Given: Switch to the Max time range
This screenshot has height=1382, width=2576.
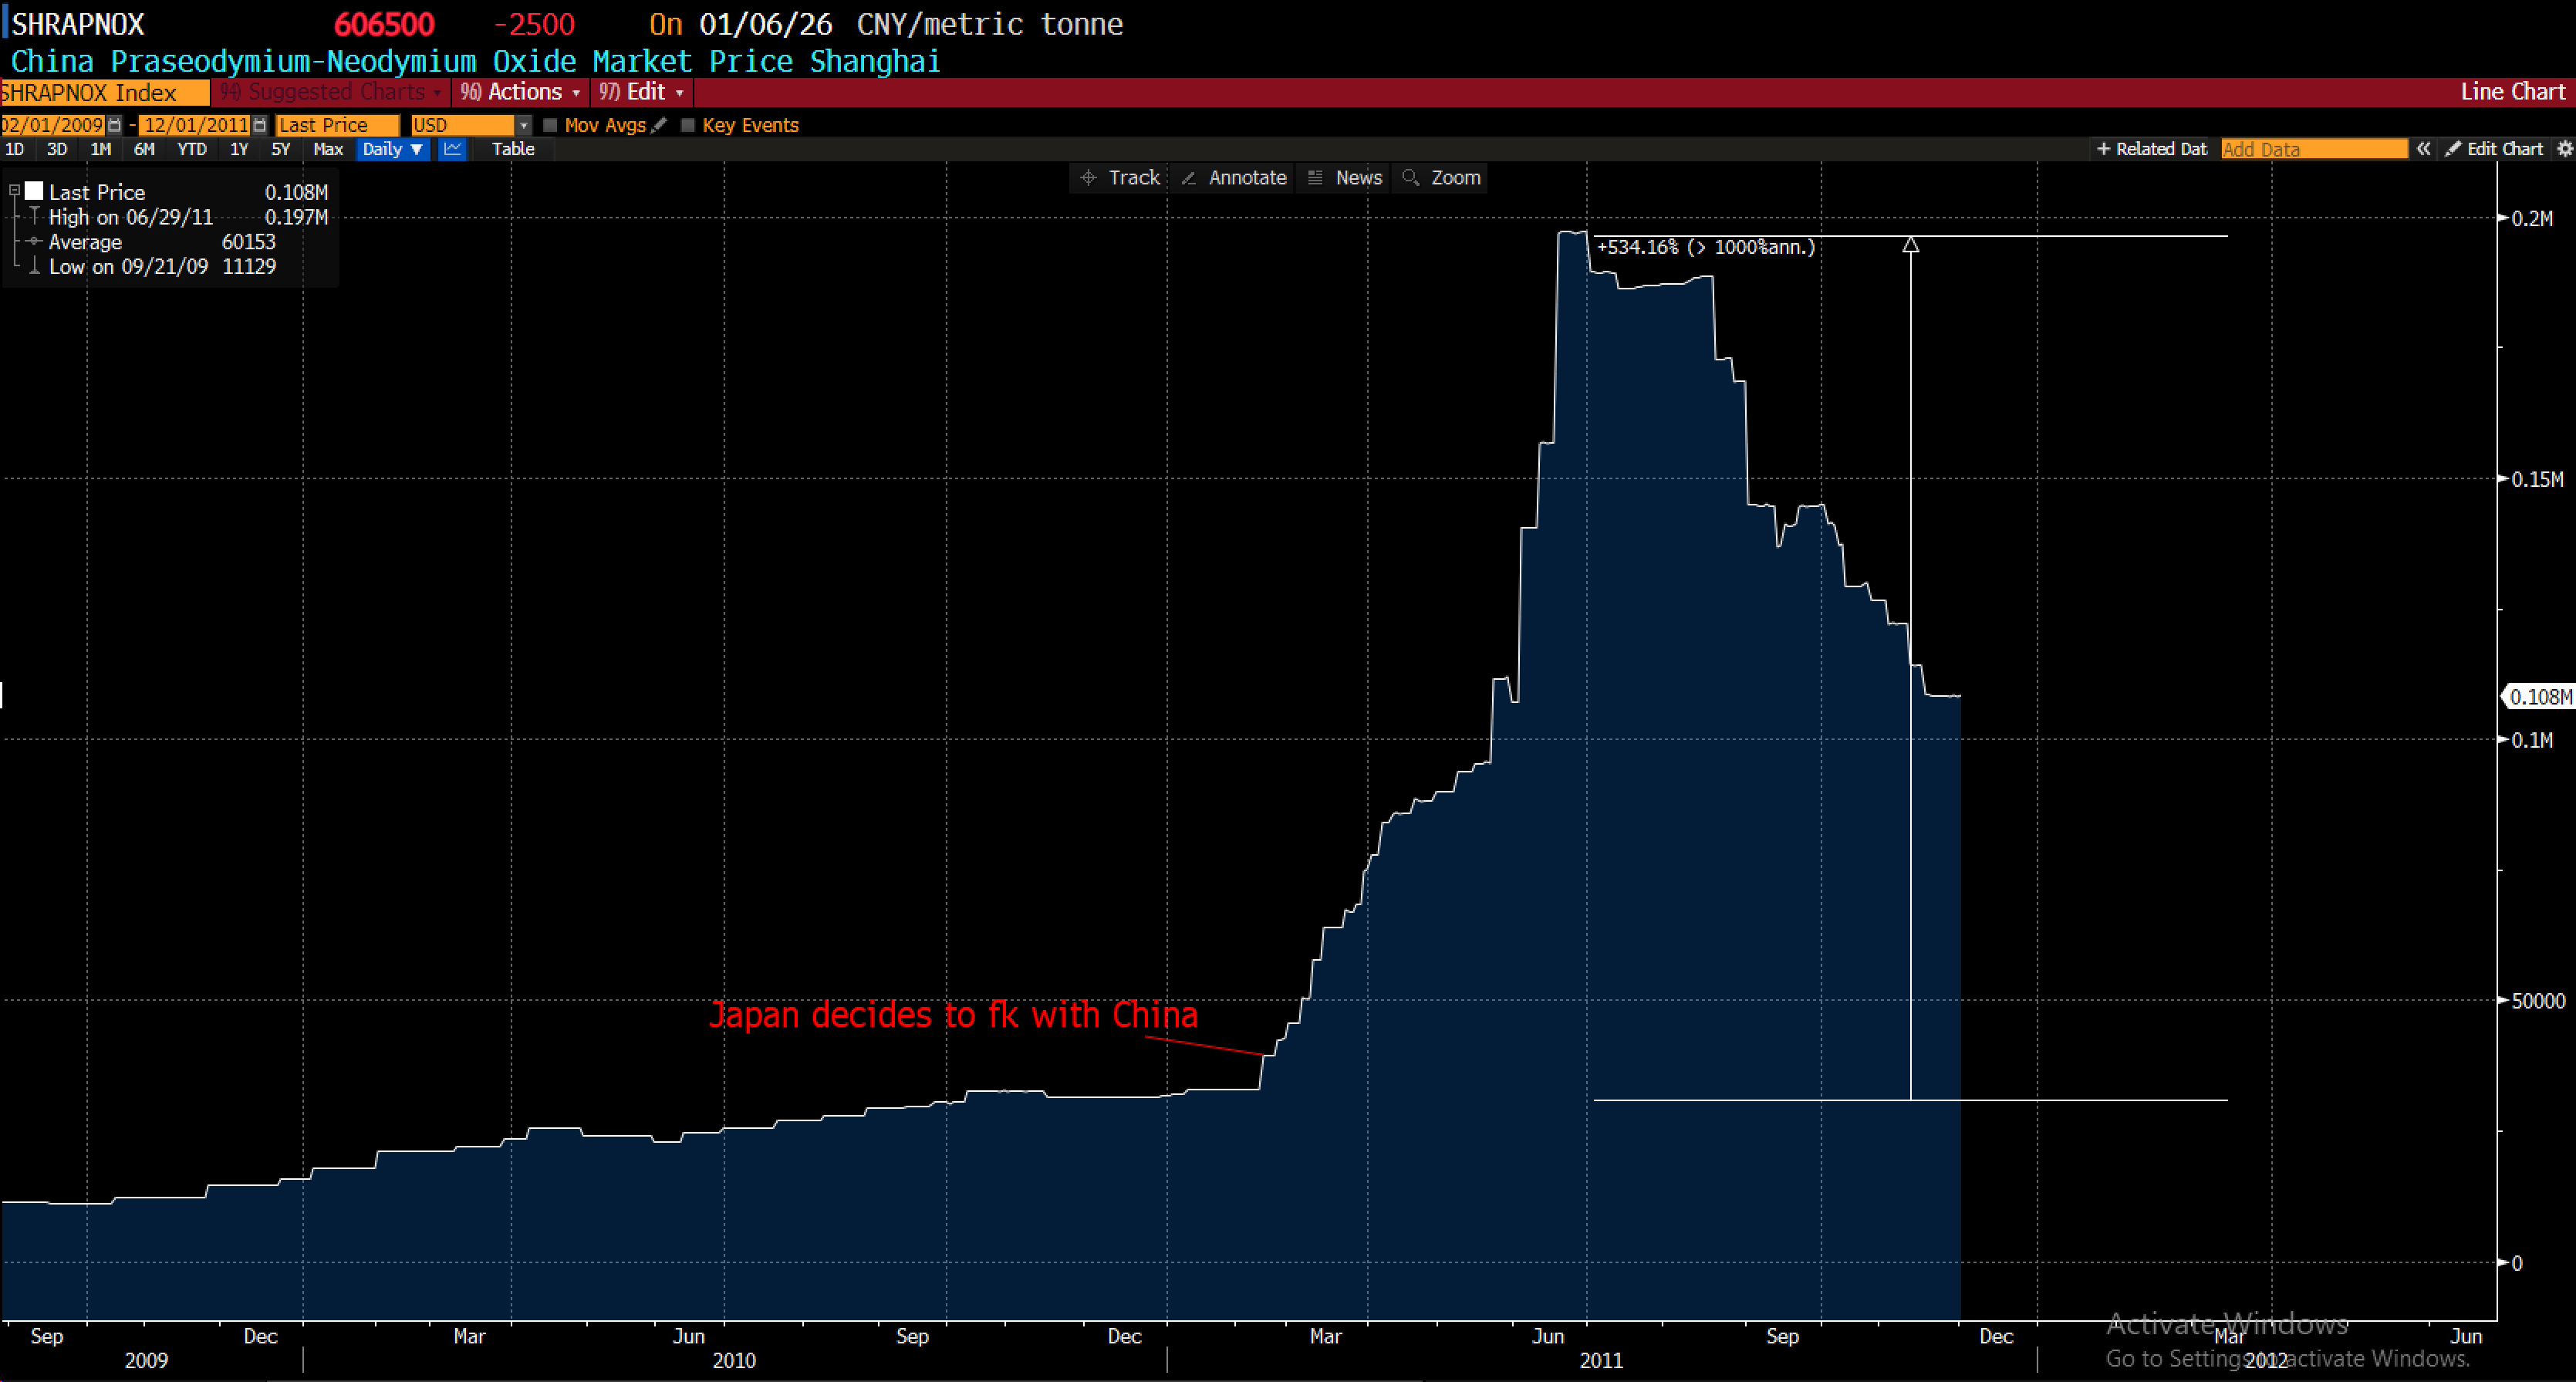Looking at the screenshot, I should (x=328, y=149).
